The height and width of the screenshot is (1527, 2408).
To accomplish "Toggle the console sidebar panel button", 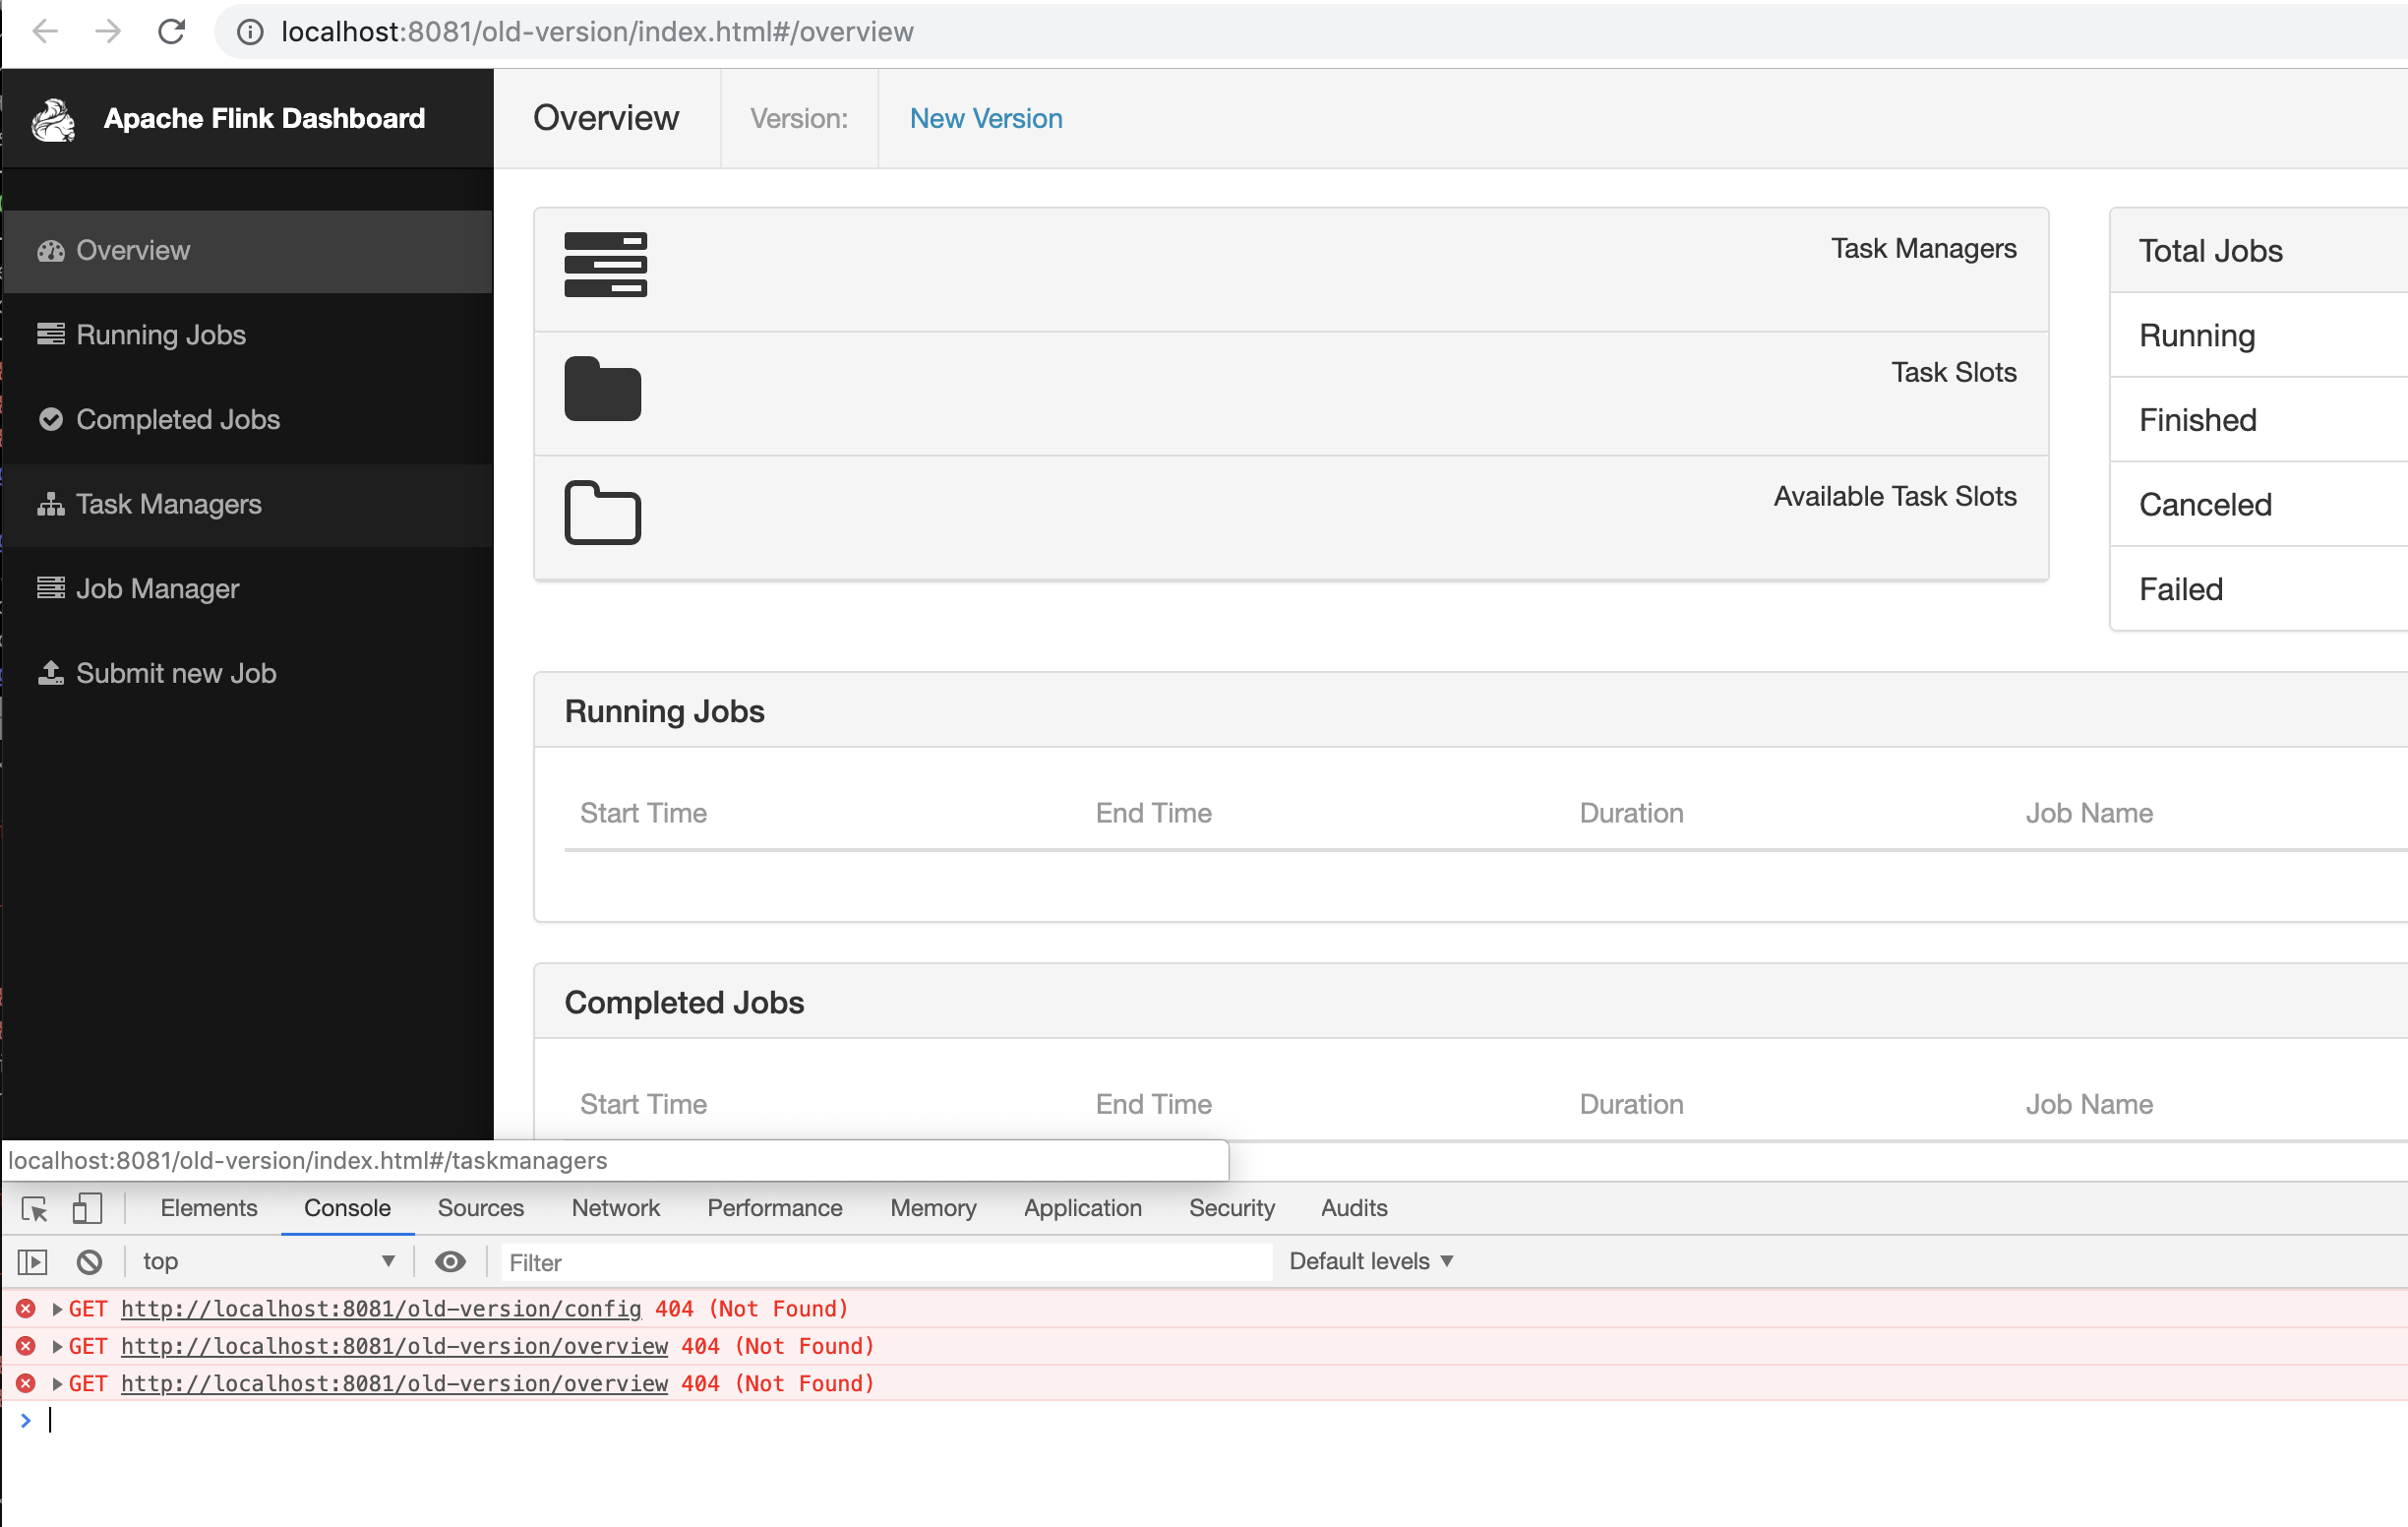I will coord(33,1262).
